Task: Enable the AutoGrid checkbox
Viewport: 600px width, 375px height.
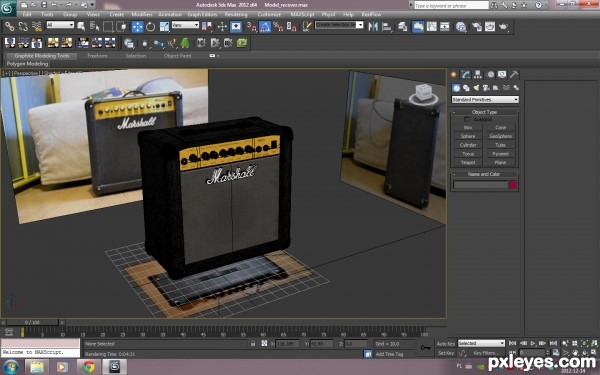Action: [x=467, y=119]
